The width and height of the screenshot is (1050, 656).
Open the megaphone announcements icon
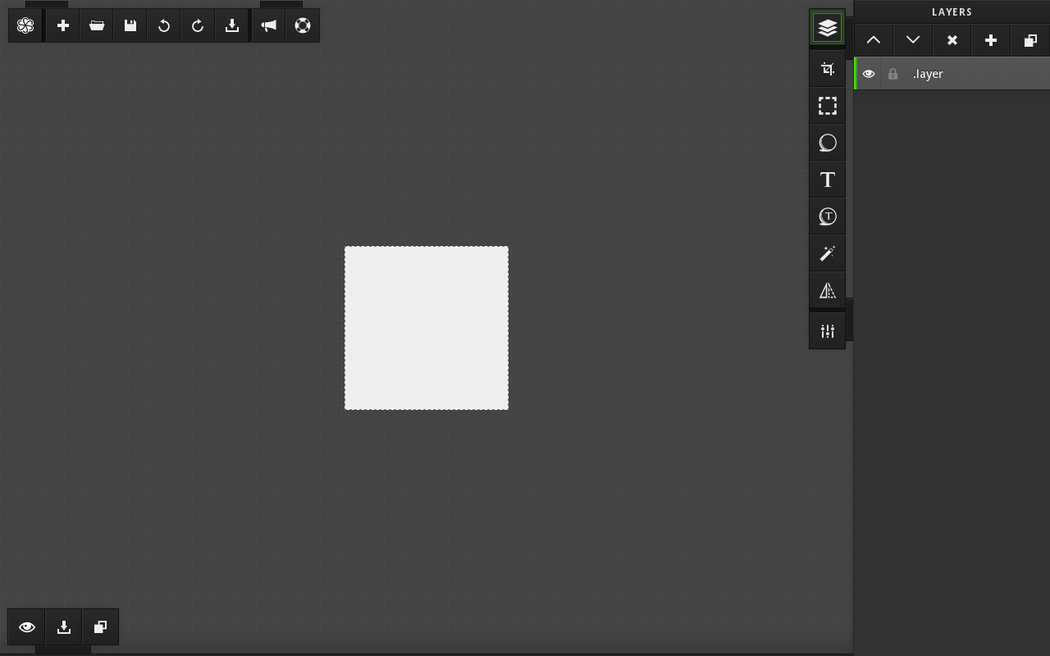click(x=269, y=26)
